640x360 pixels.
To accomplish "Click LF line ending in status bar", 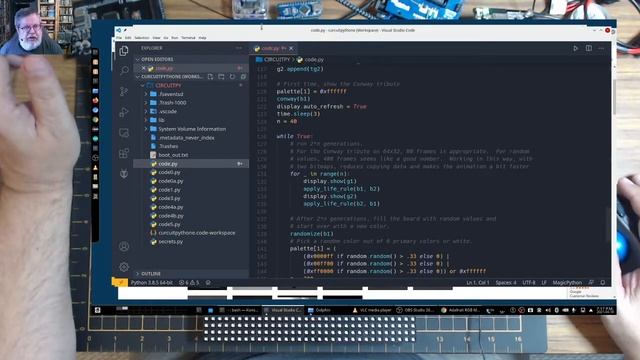I will click(x=544, y=282).
